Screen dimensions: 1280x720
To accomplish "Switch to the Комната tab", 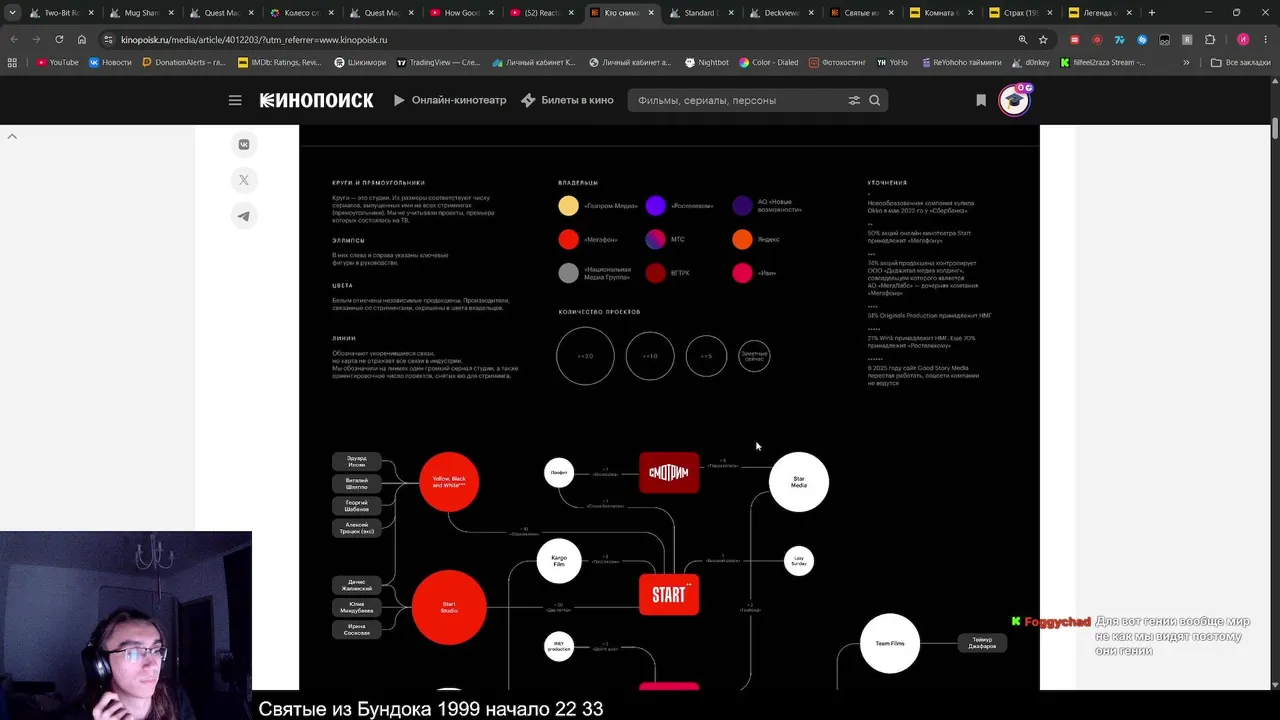I will [943, 13].
